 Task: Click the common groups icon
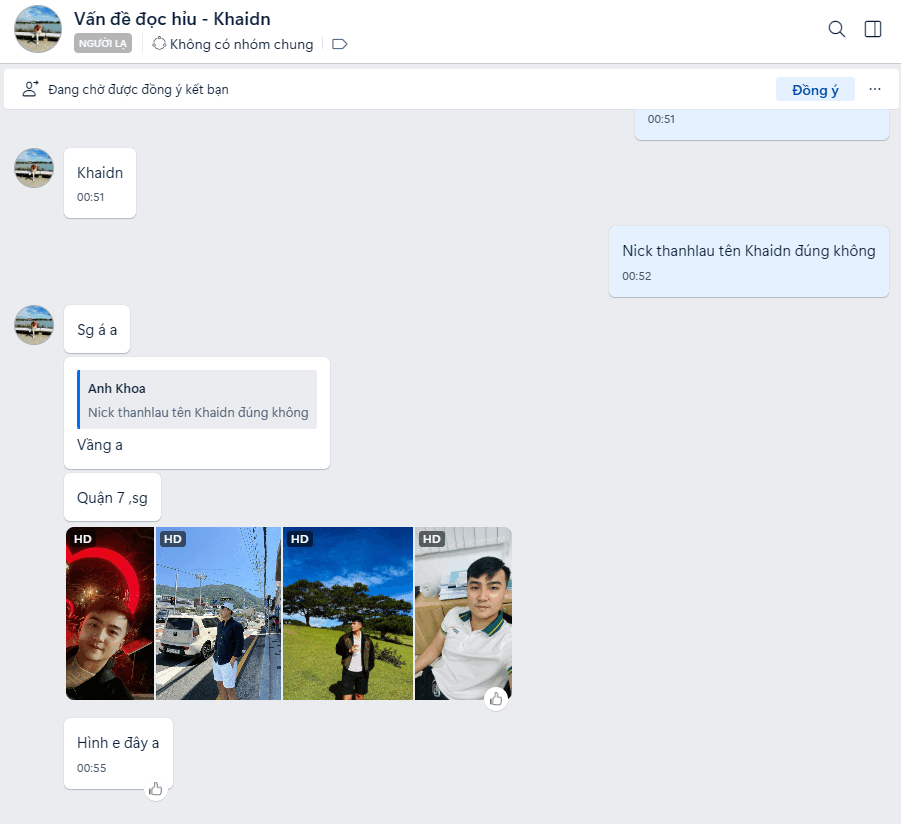coord(159,44)
